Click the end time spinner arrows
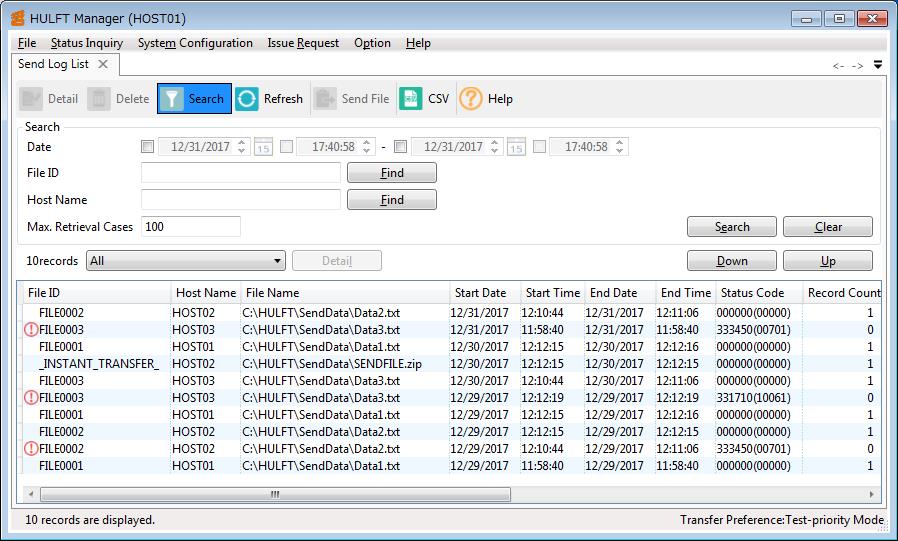 pyautogui.click(x=620, y=147)
